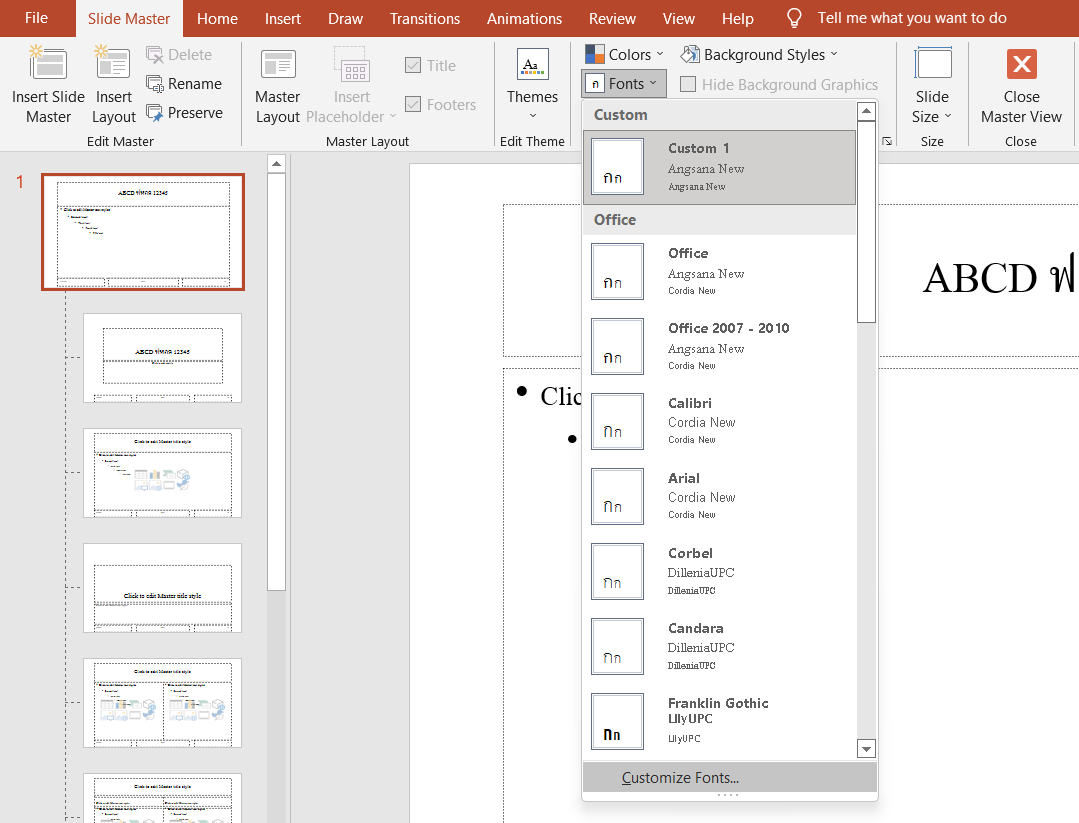Click the red Close Master View icon
Screen dimensions: 1079x823
point(1022,64)
